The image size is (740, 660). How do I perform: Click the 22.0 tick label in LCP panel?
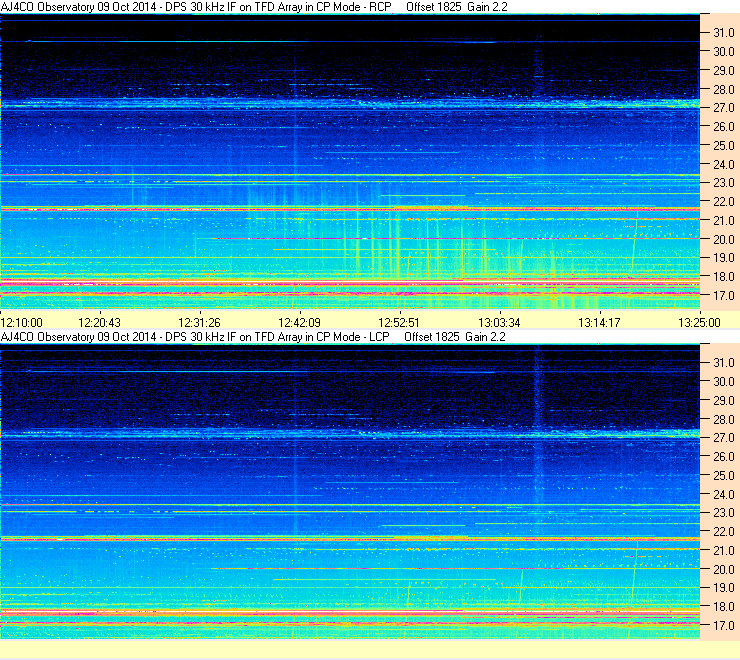(x=723, y=531)
